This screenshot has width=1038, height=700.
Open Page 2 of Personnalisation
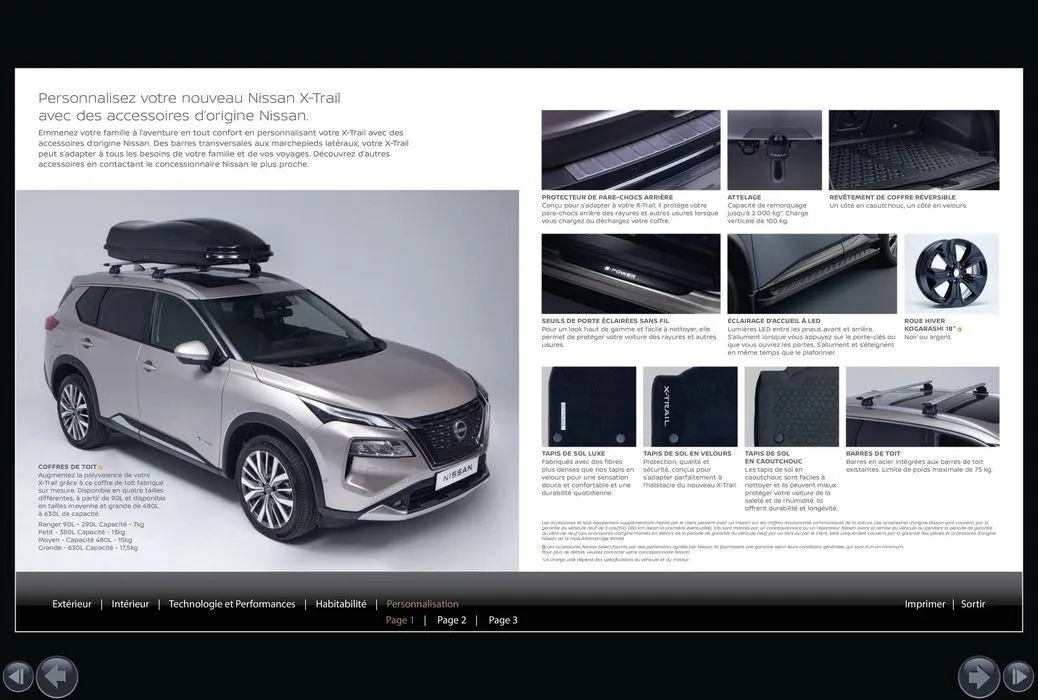(452, 619)
